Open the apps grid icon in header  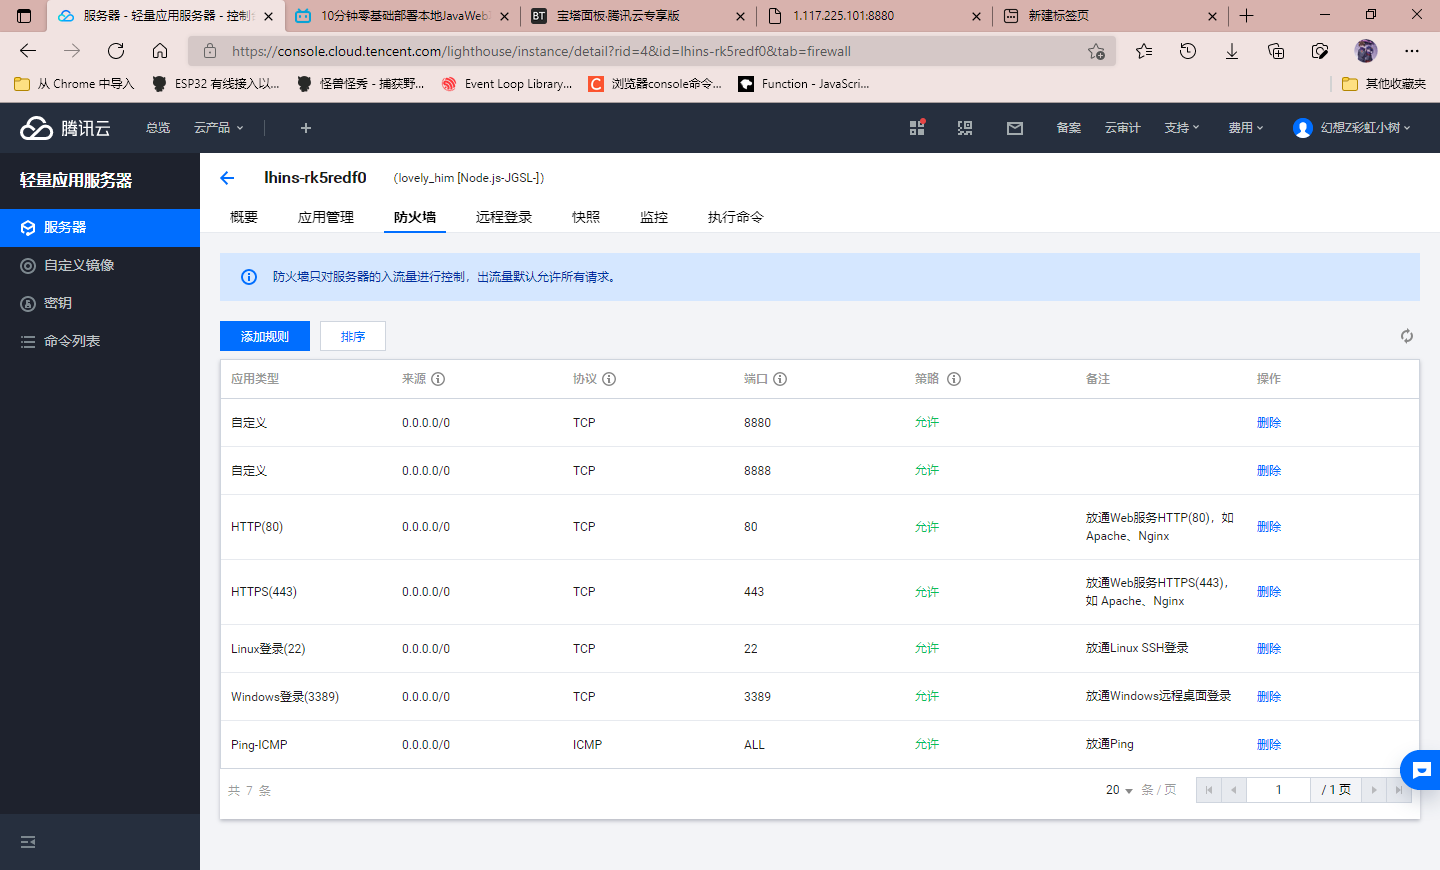[917, 128]
